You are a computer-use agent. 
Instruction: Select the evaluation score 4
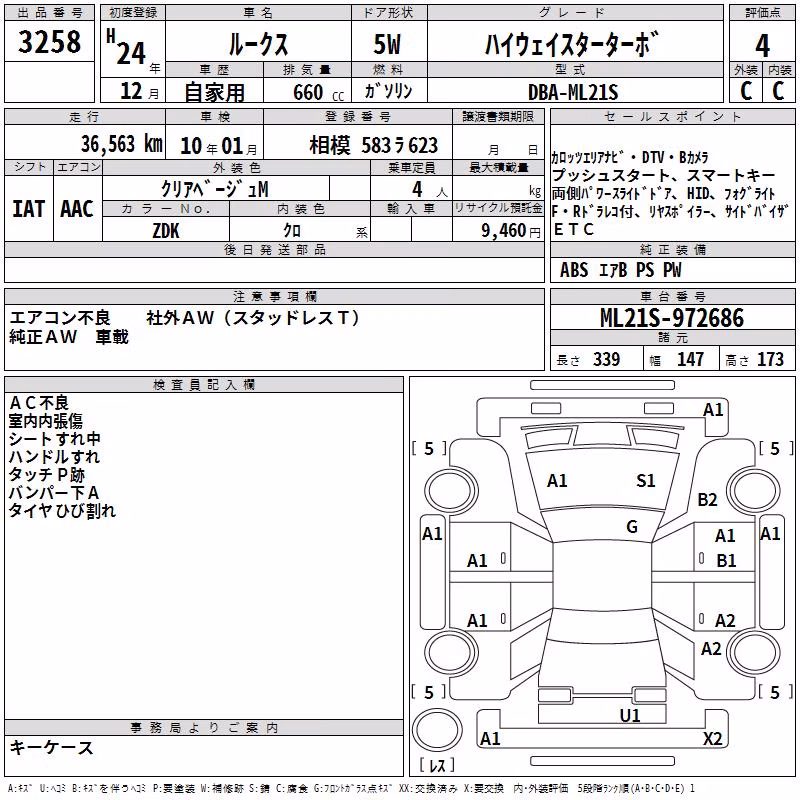(762, 46)
